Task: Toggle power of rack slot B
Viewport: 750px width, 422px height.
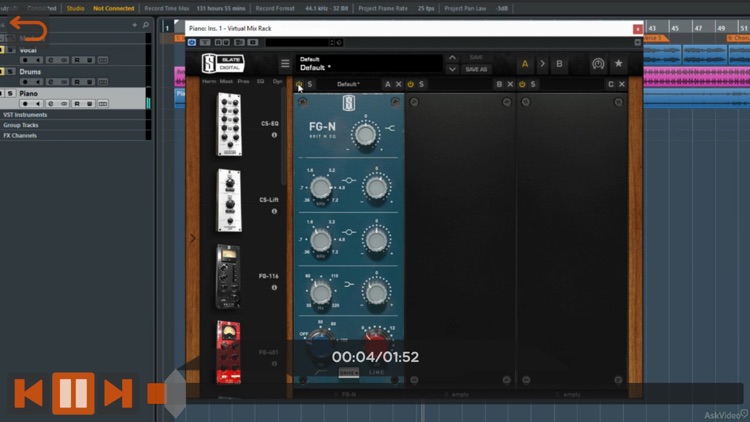Action: click(x=410, y=84)
